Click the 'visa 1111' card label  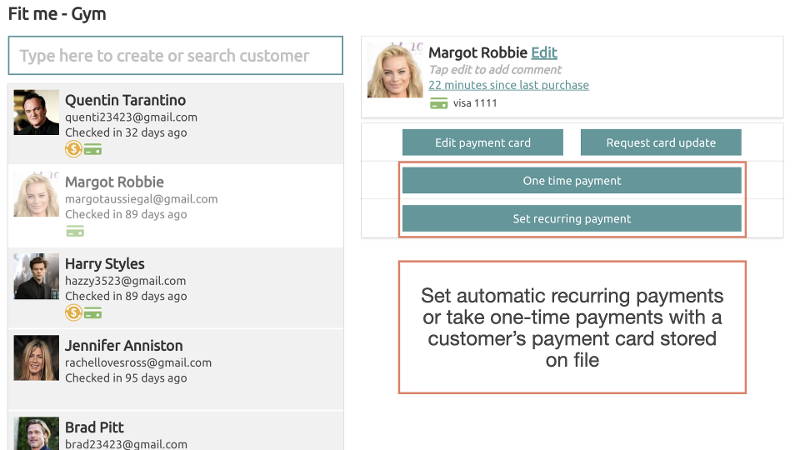click(475, 103)
